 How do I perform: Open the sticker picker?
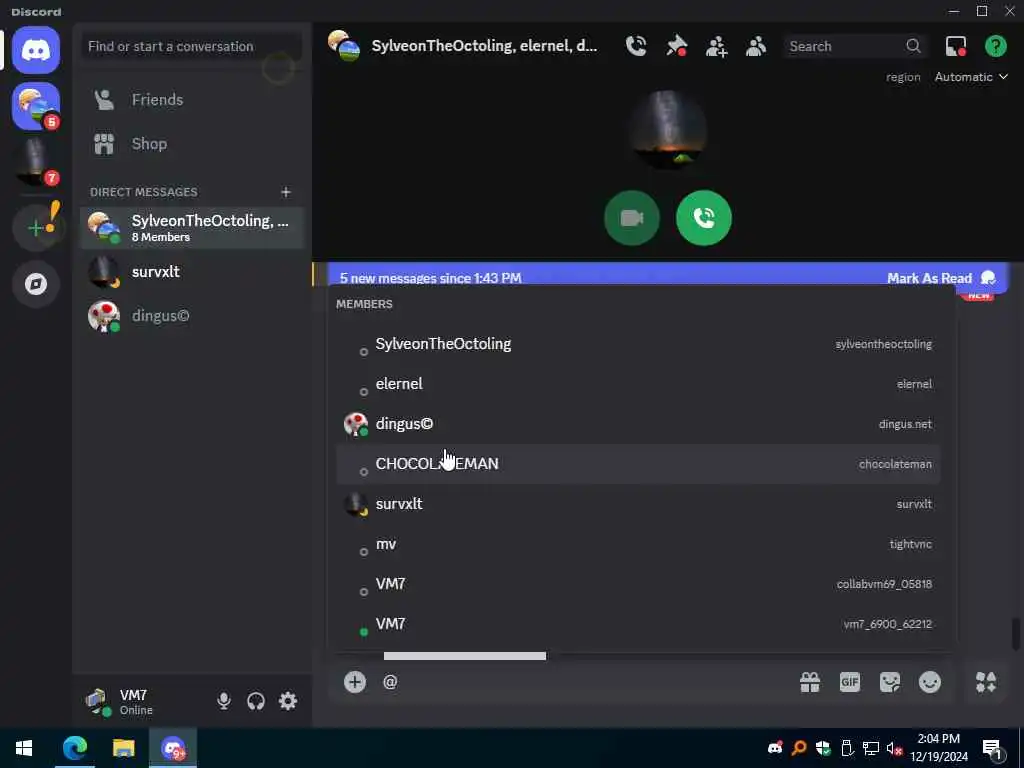889,682
